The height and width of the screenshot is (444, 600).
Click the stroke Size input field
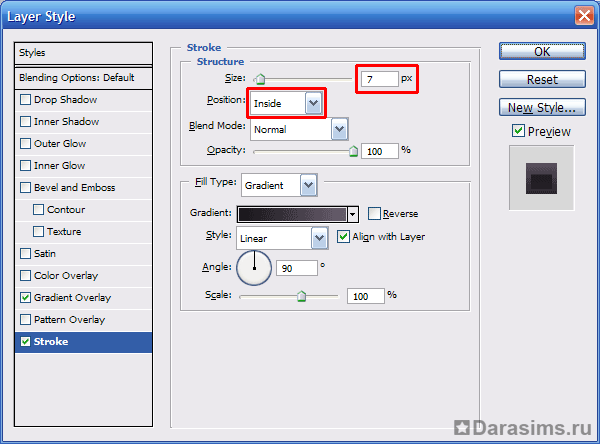378,78
